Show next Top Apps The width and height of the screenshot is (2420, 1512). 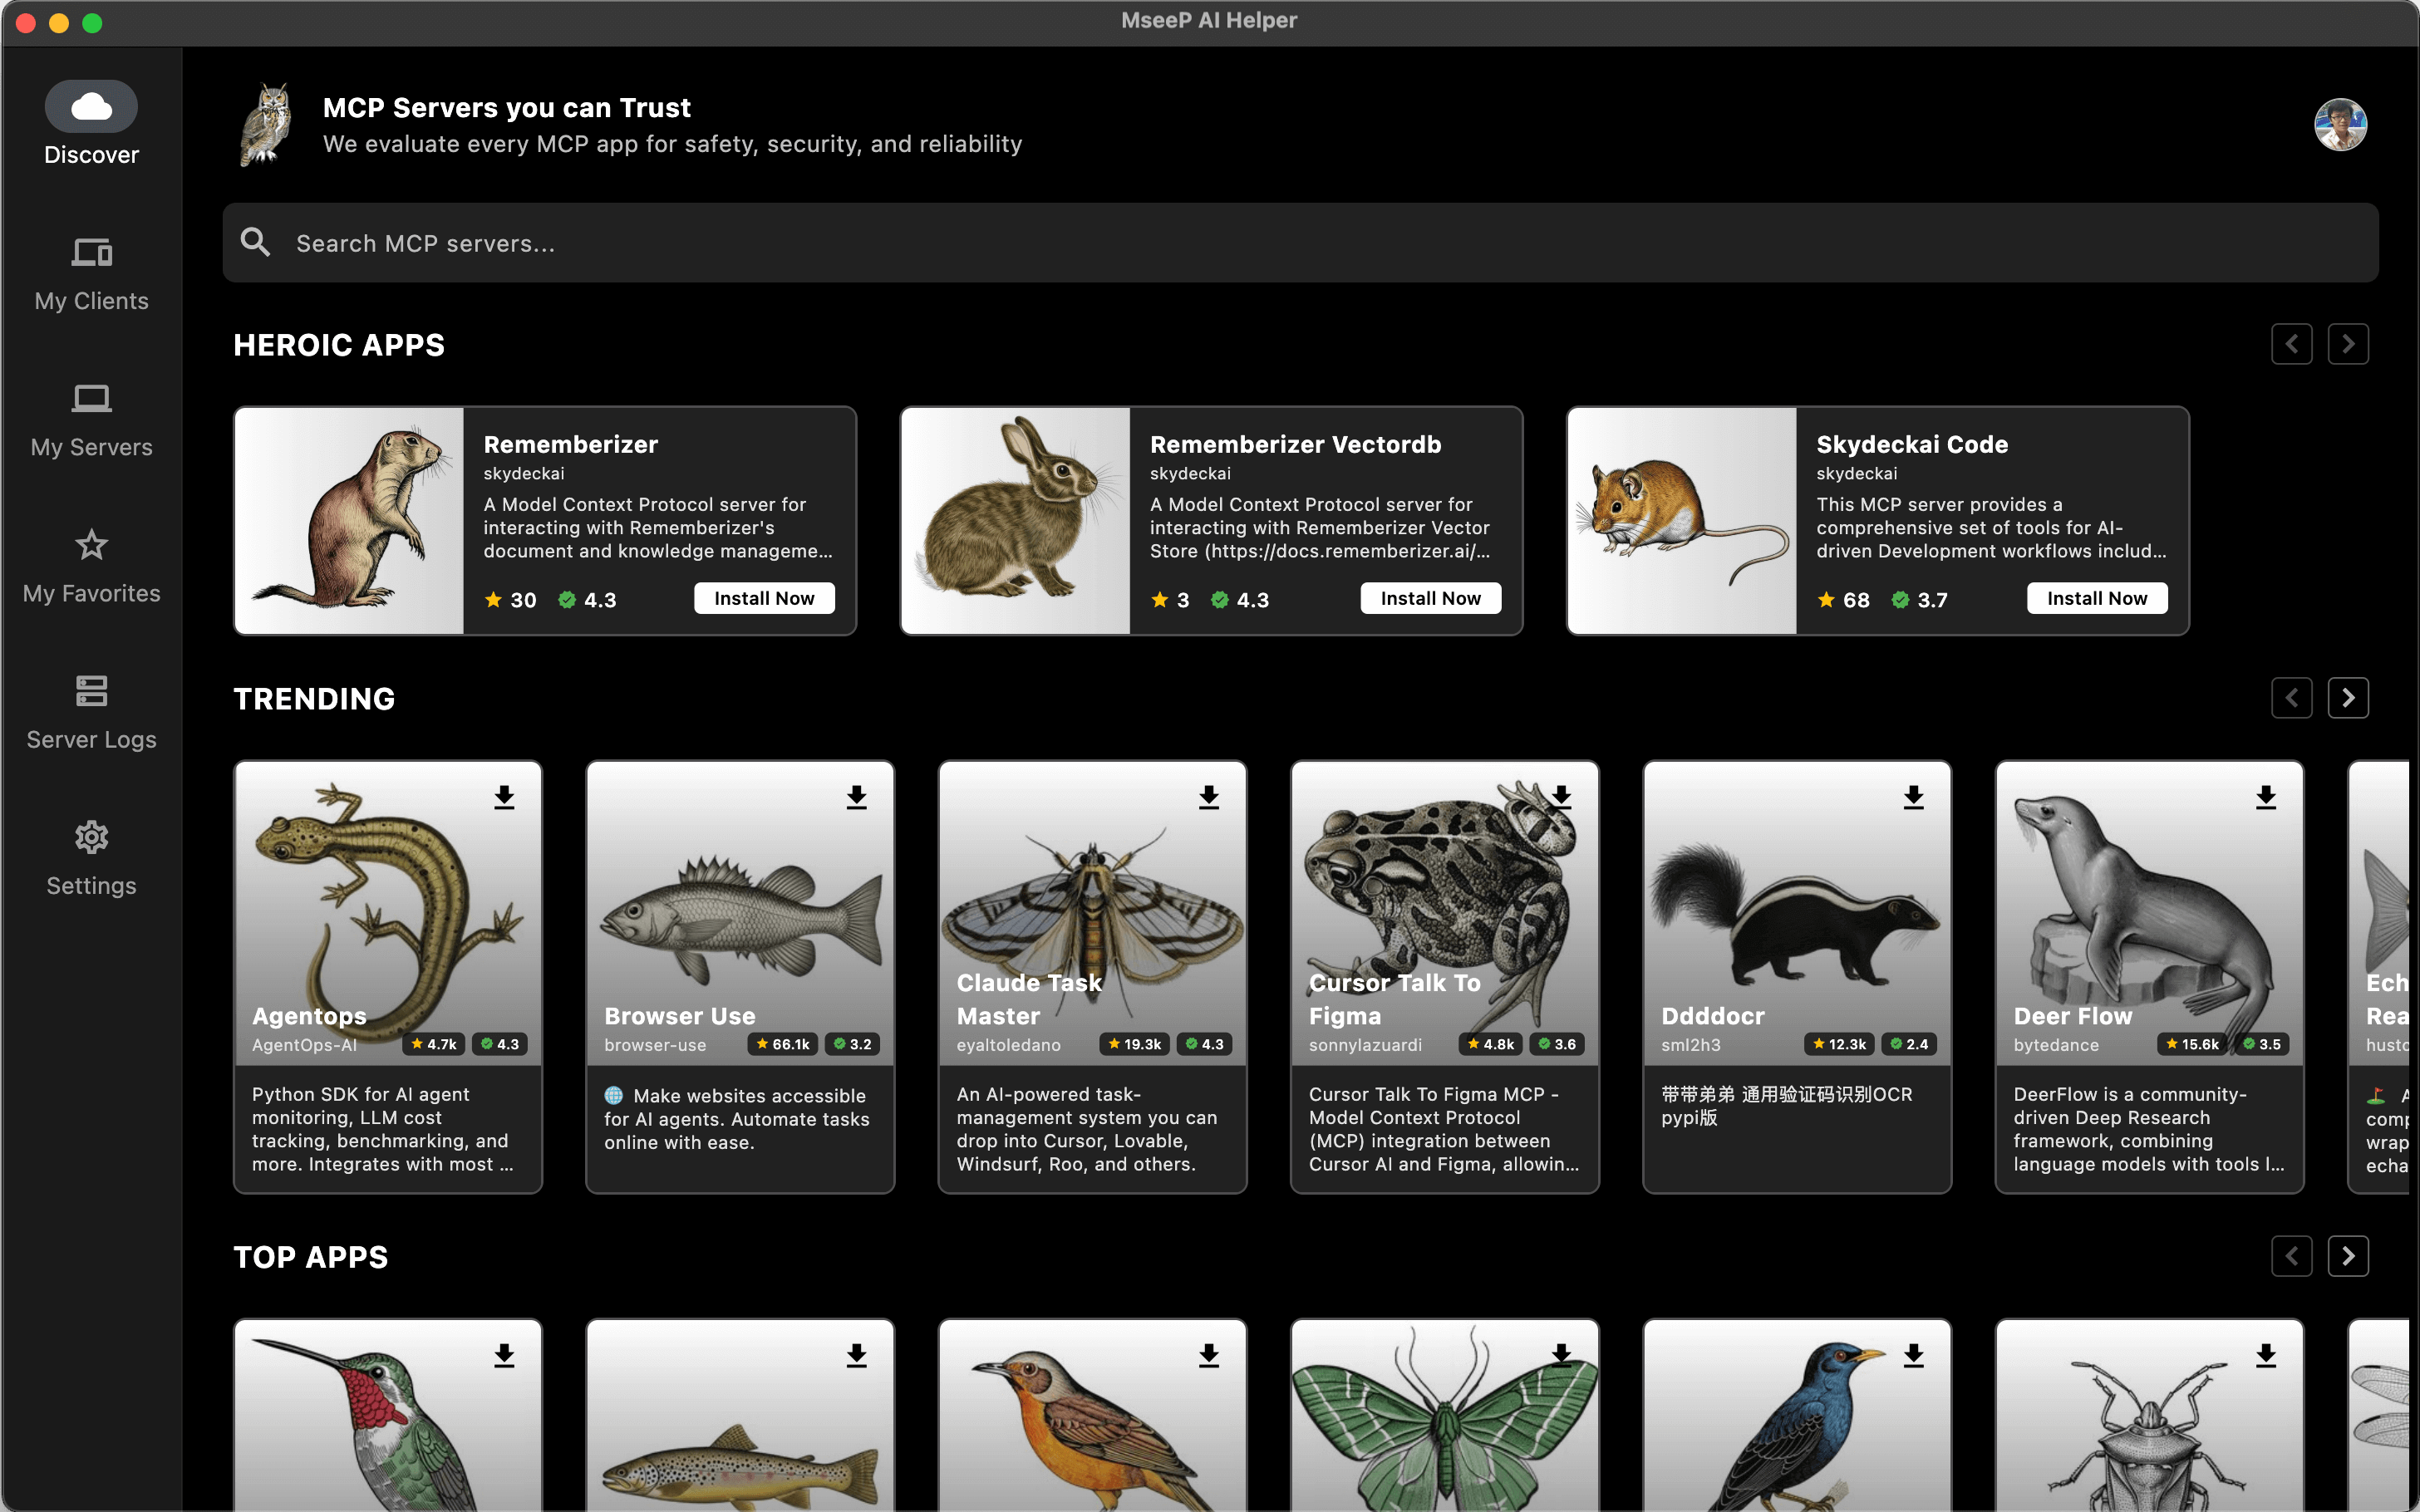coord(2348,1256)
